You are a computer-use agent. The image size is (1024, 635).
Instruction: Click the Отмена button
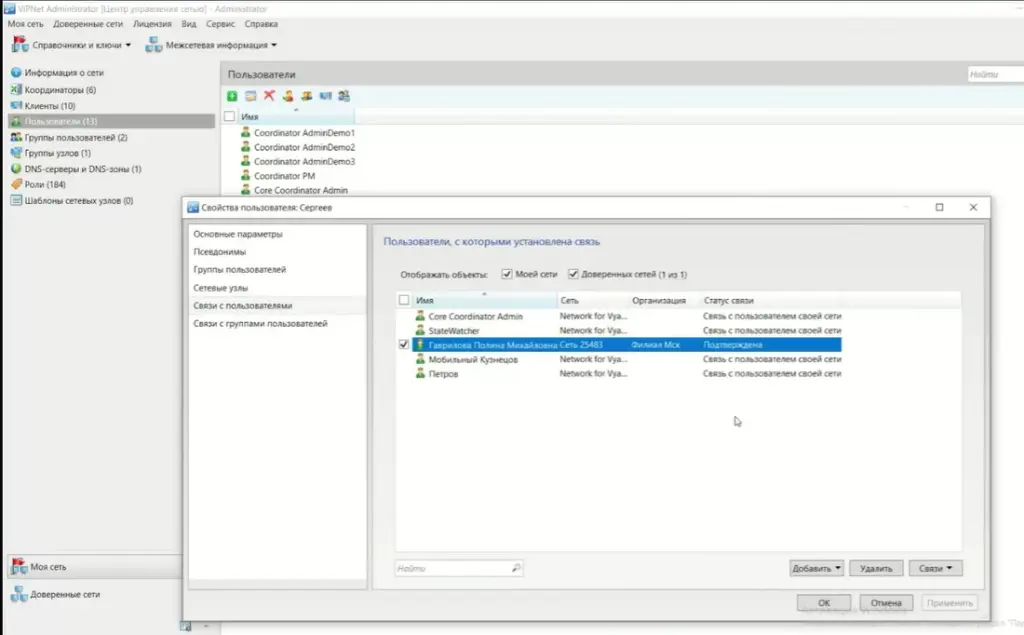tap(886, 602)
